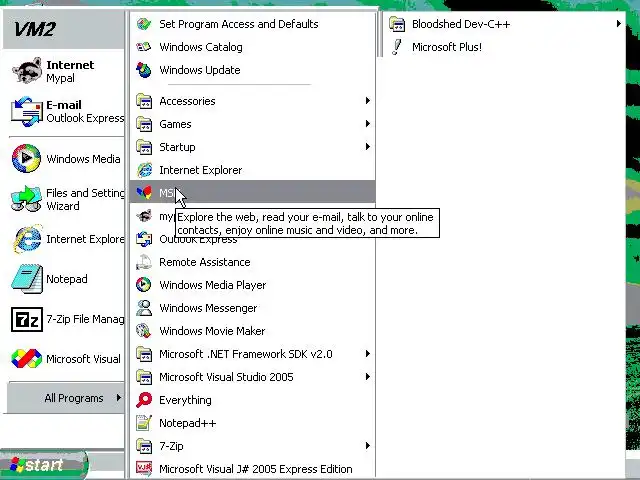Click the Remote Assistance icon
This screenshot has width=640, height=480.
pyautogui.click(x=144, y=262)
